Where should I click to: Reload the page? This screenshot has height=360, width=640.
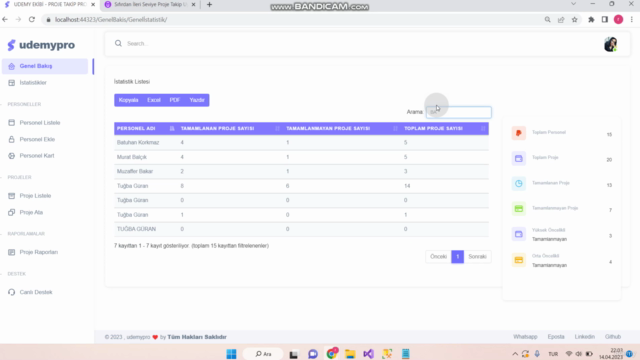[x=32, y=19]
